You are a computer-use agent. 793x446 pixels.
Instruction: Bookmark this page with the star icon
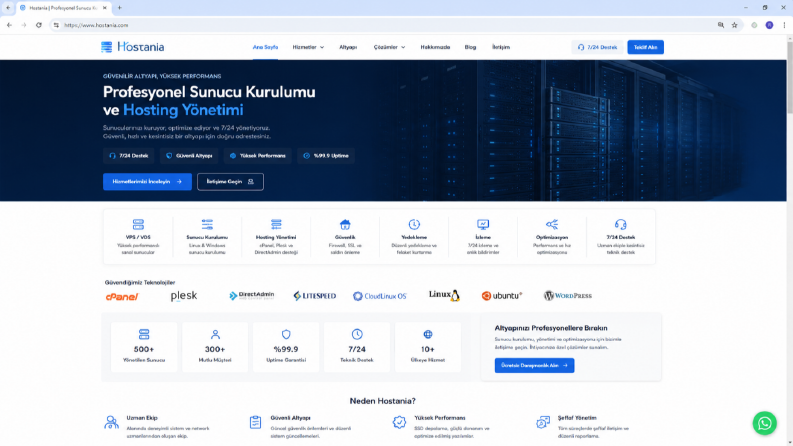pos(734,25)
